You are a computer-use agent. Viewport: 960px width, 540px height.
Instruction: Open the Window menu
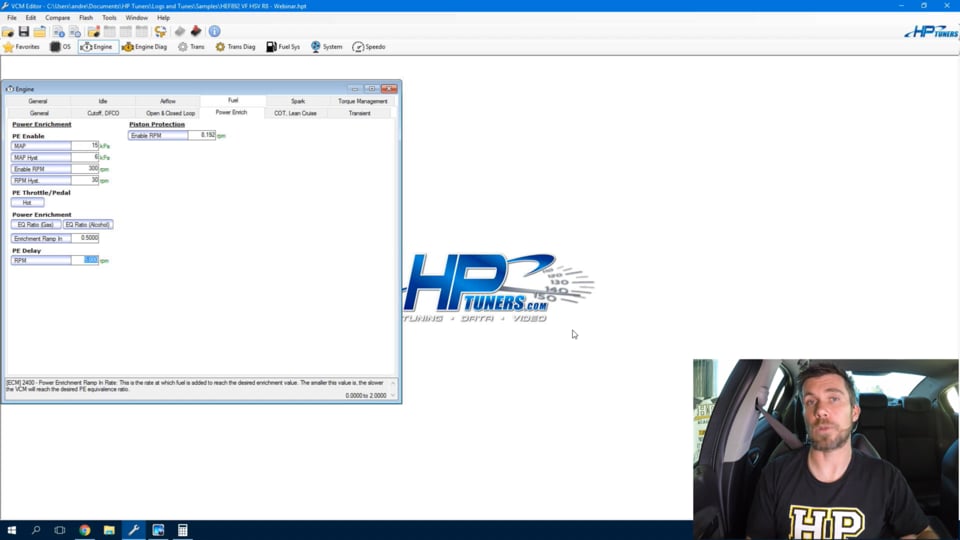[137, 18]
